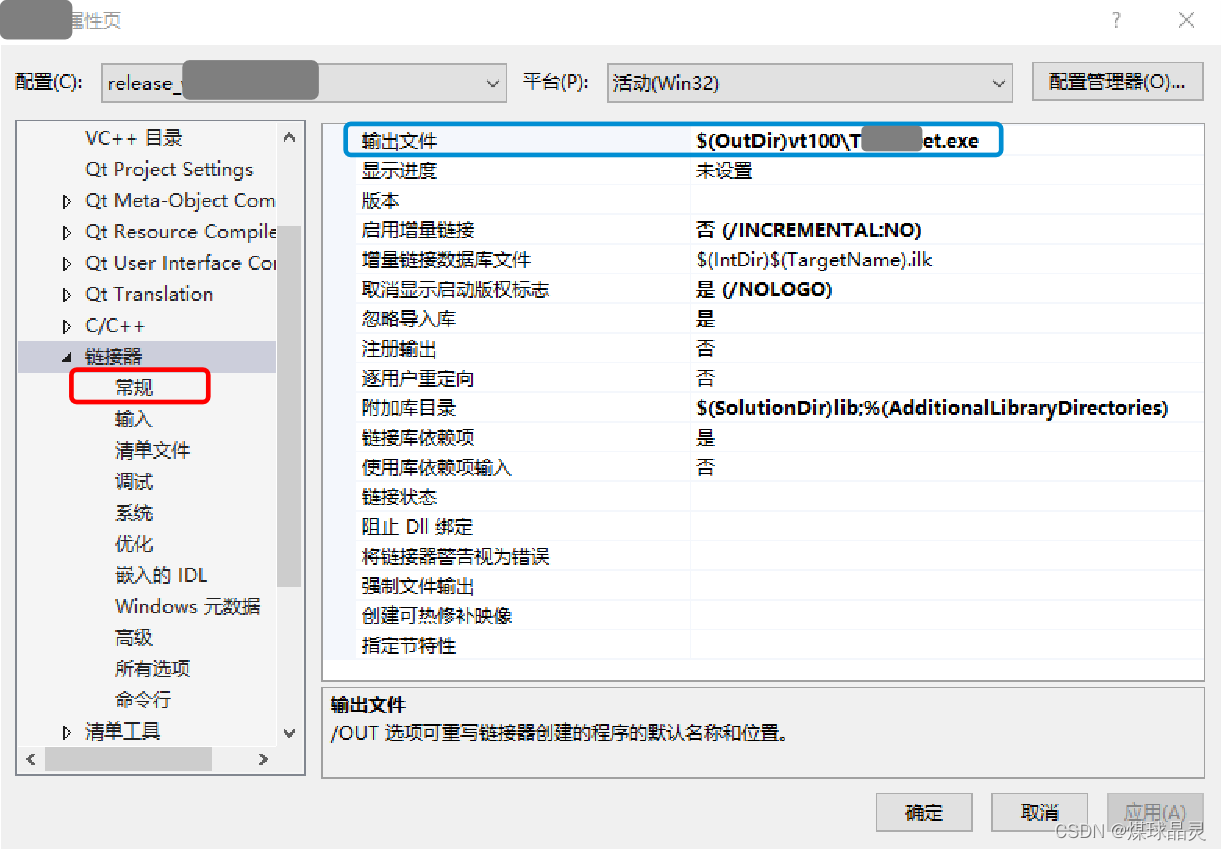Viewport: 1221px width, 850px height.
Task: Open the 配置管理器(O) dialog
Action: click(1117, 82)
